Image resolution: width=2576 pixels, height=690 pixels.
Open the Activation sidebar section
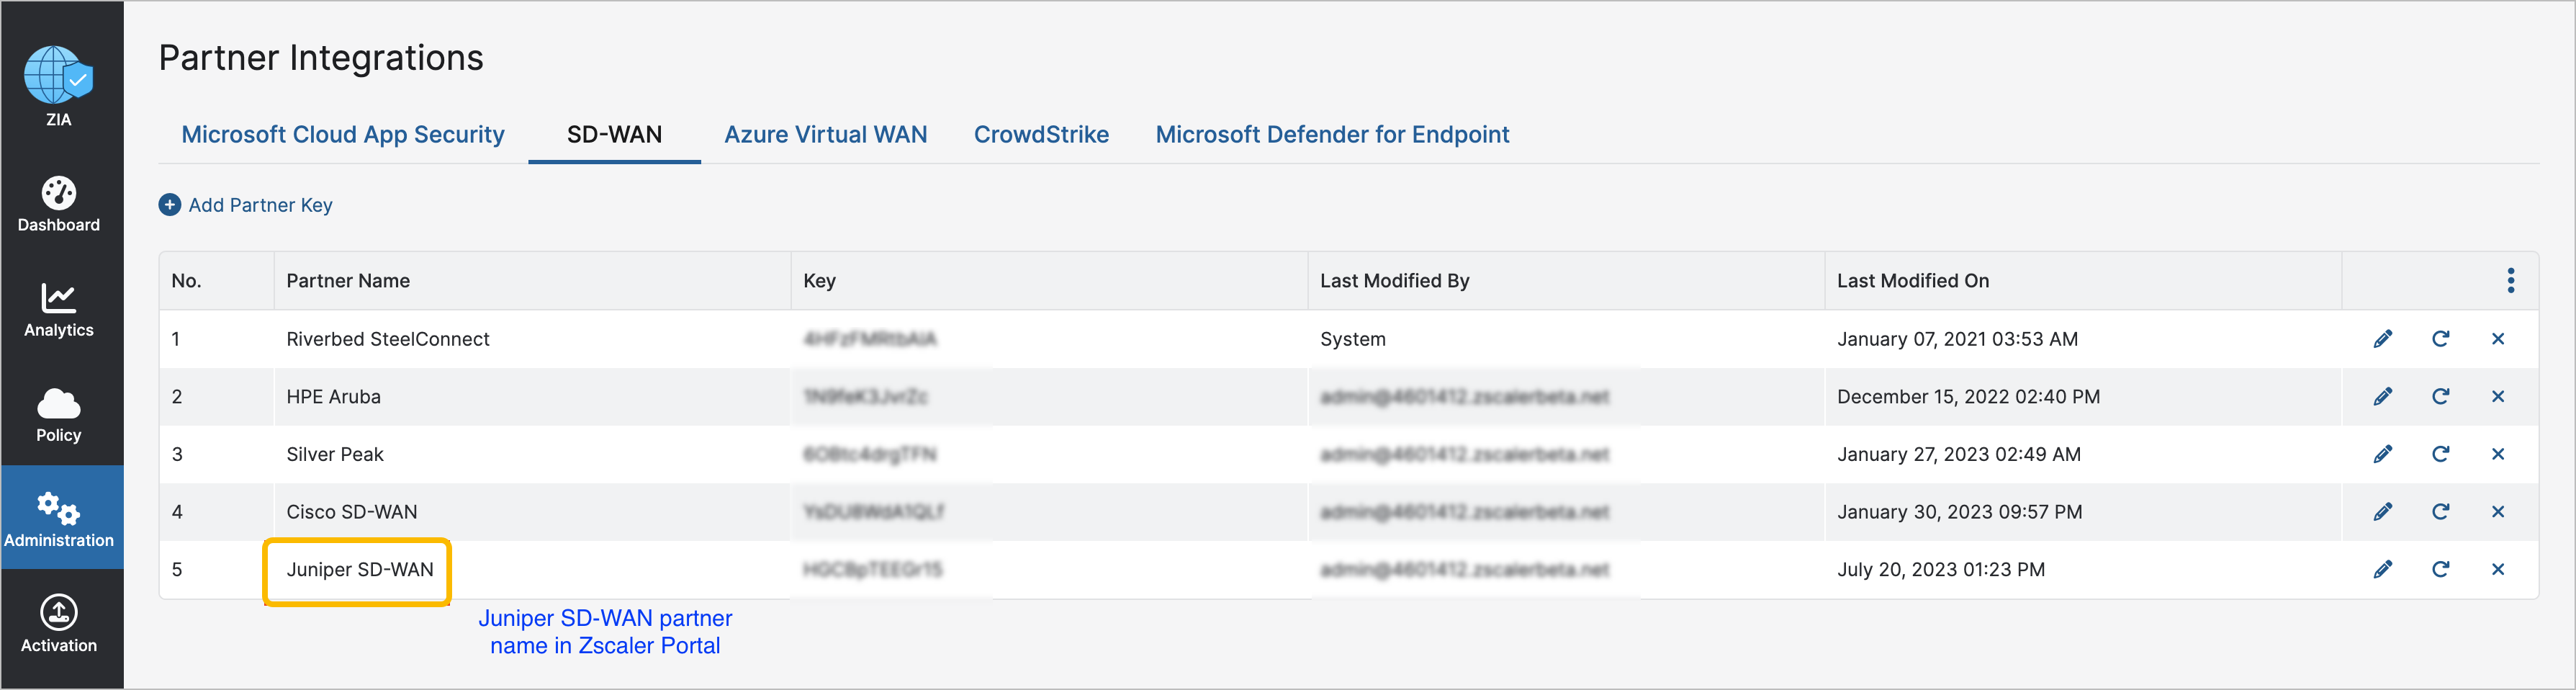pyautogui.click(x=59, y=624)
